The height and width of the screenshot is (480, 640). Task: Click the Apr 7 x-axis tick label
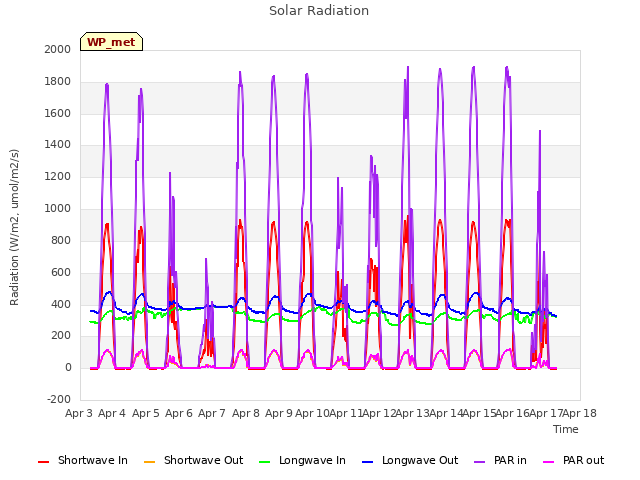click(212, 413)
